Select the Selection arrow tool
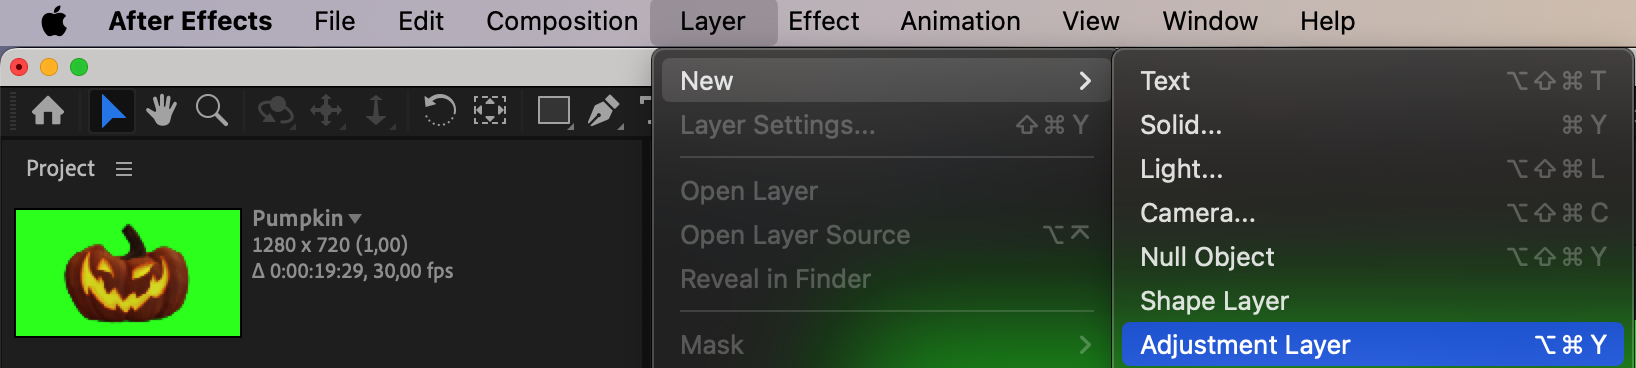Image resolution: width=1636 pixels, height=368 pixels. pyautogui.click(x=112, y=110)
